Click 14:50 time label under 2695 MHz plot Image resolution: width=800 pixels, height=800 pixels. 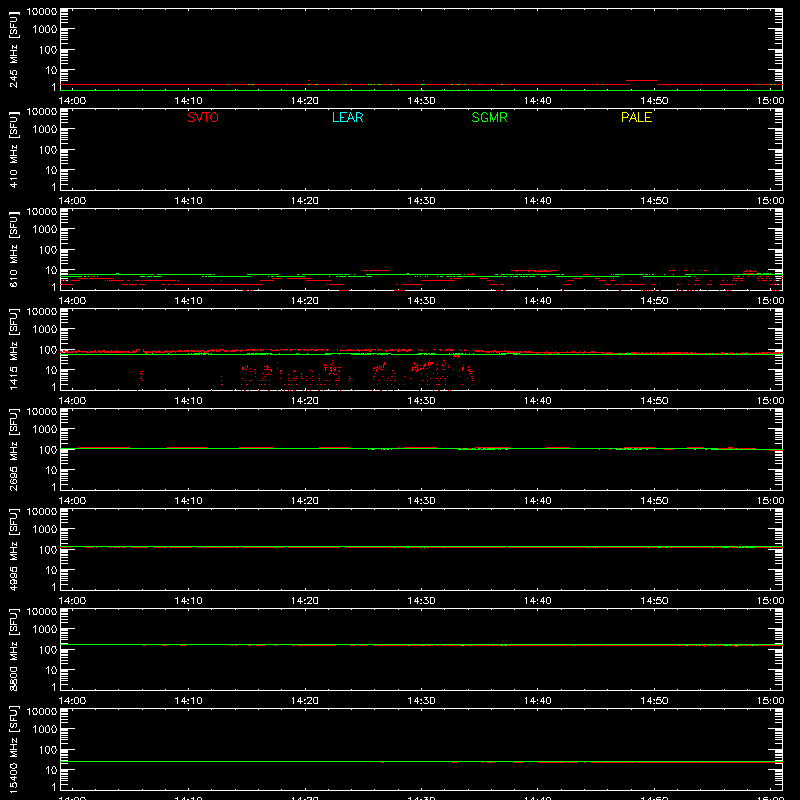[654, 501]
